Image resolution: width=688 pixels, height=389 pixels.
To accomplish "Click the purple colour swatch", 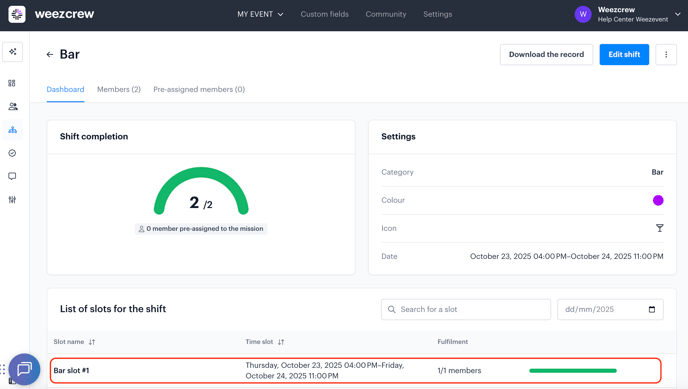I will (658, 200).
